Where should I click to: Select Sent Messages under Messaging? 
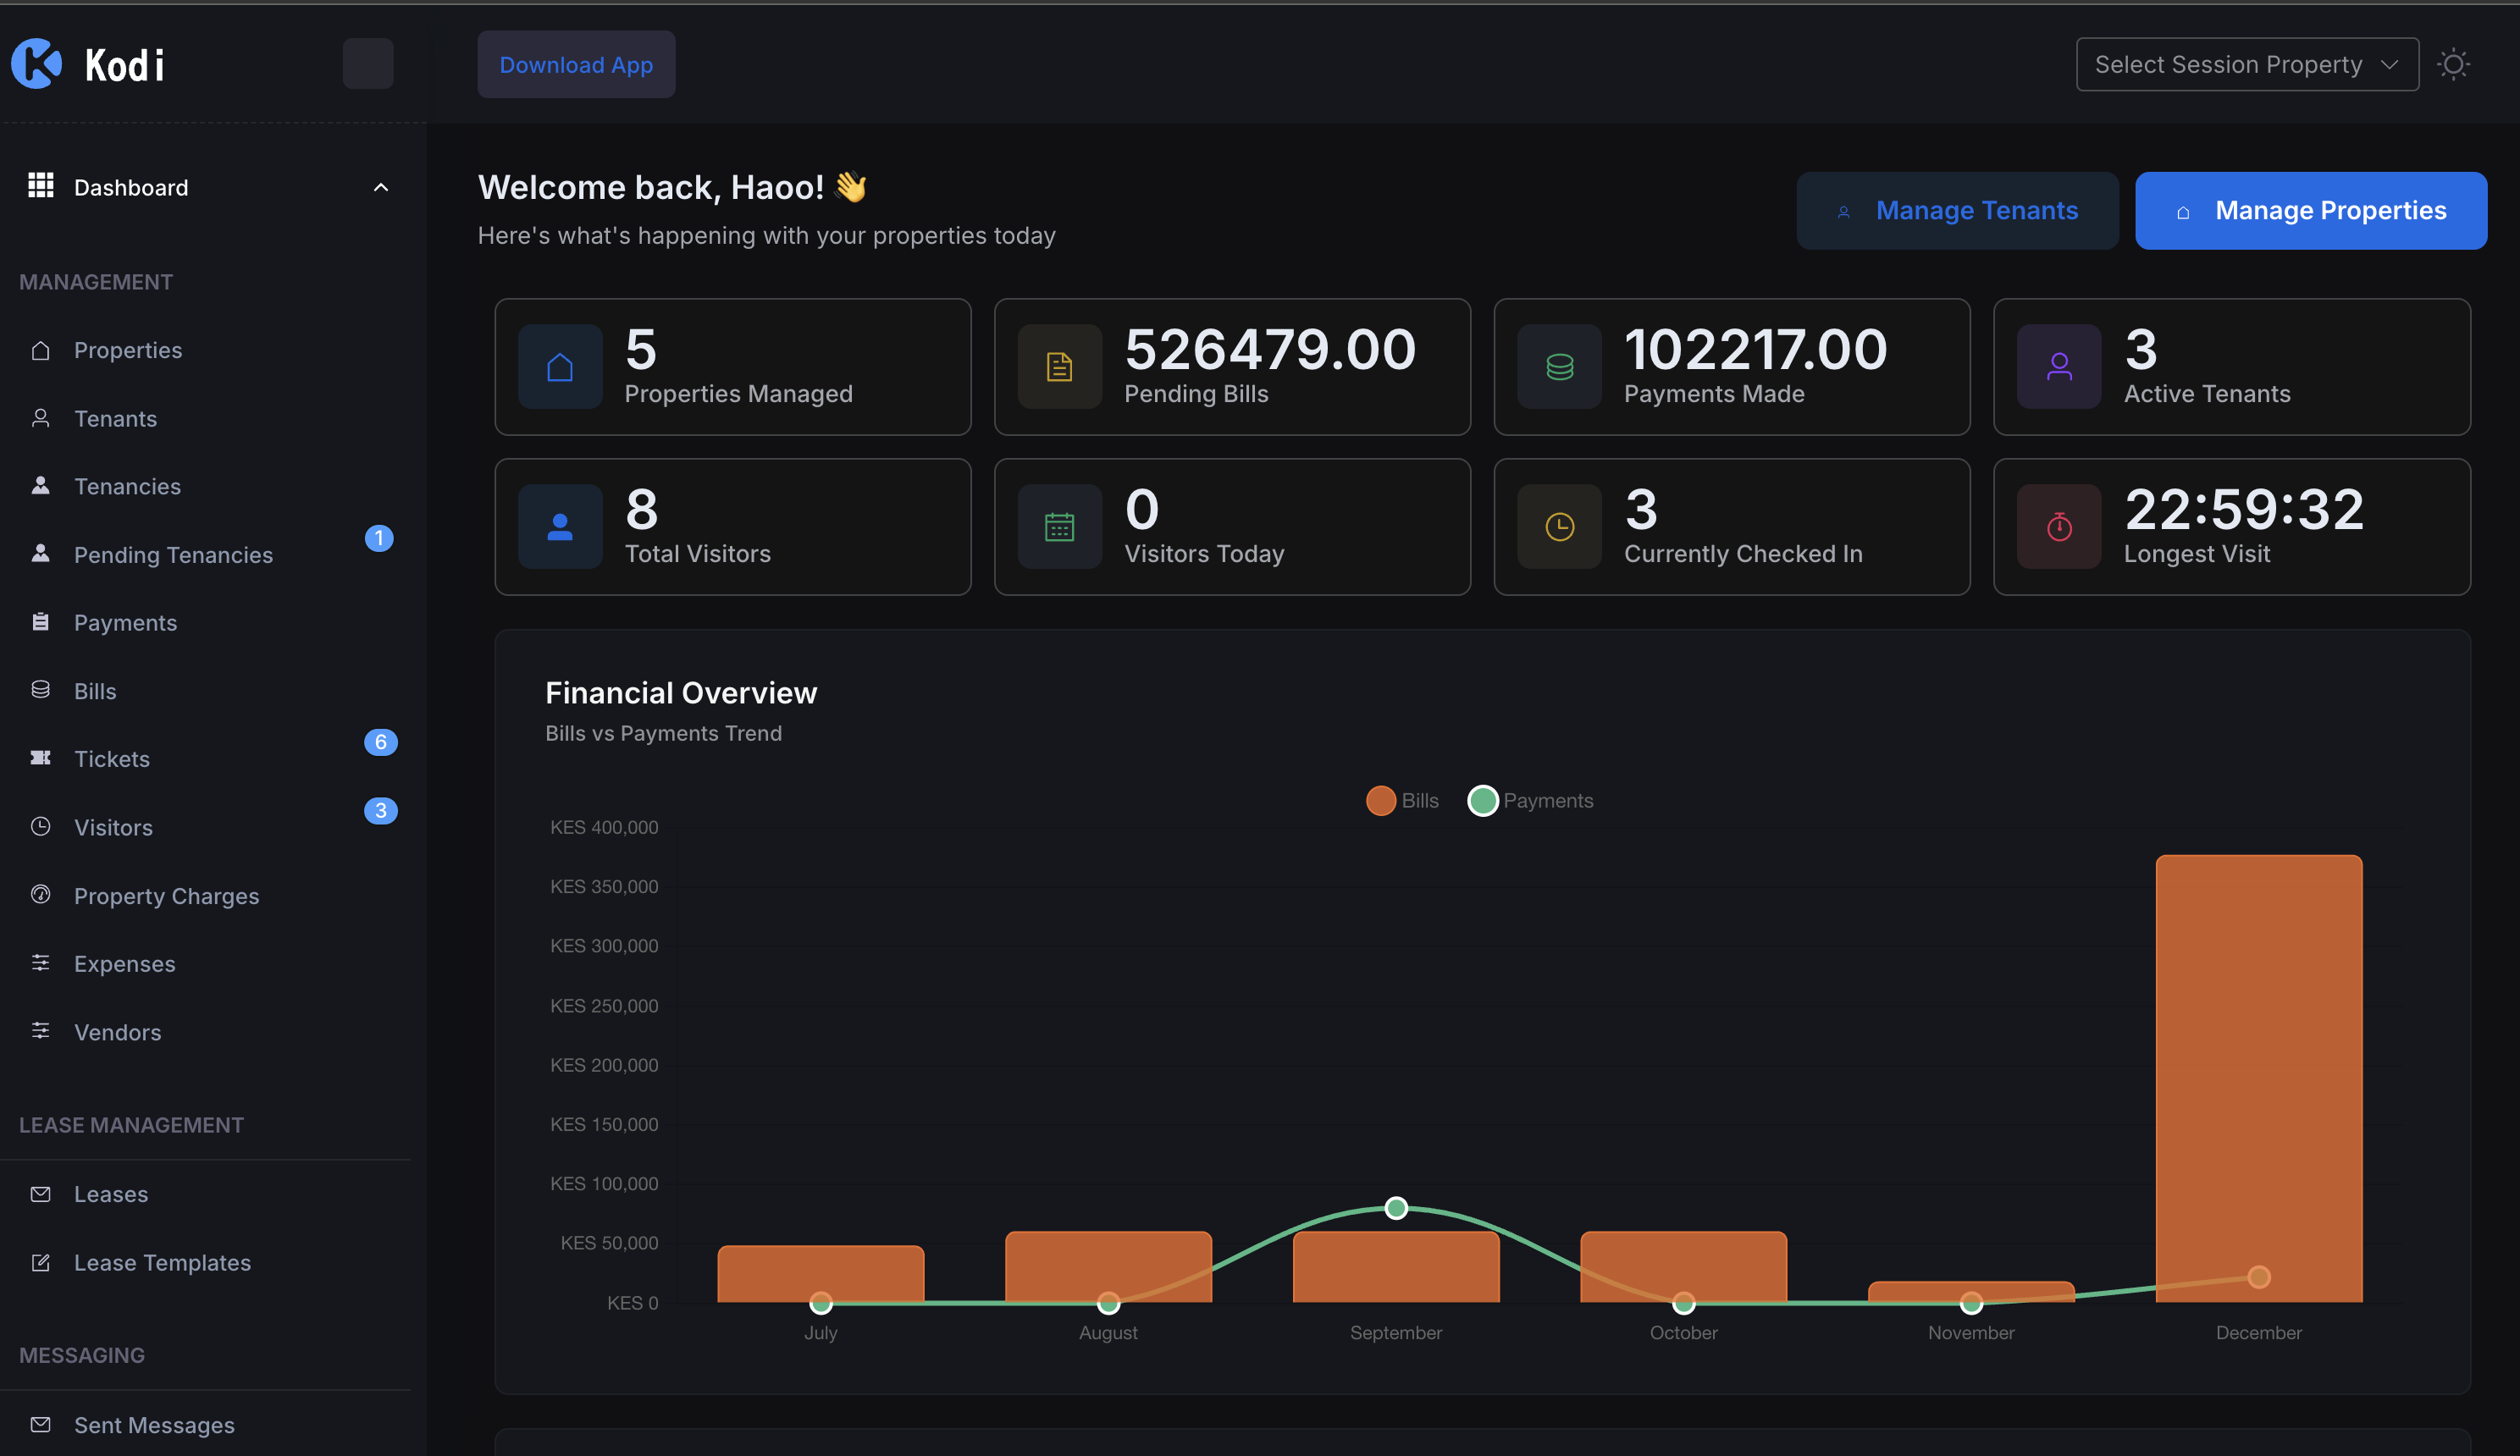[x=153, y=1424]
